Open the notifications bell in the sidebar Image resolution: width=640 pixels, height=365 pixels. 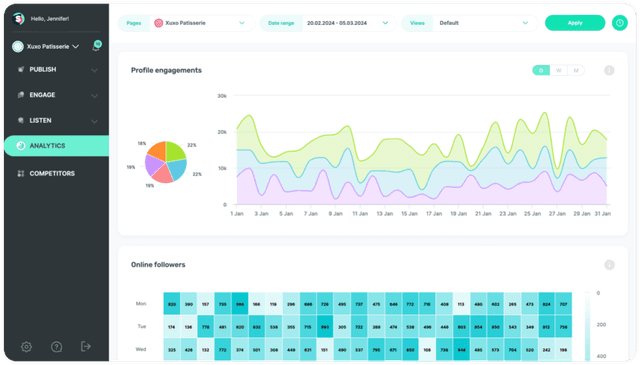point(97,46)
